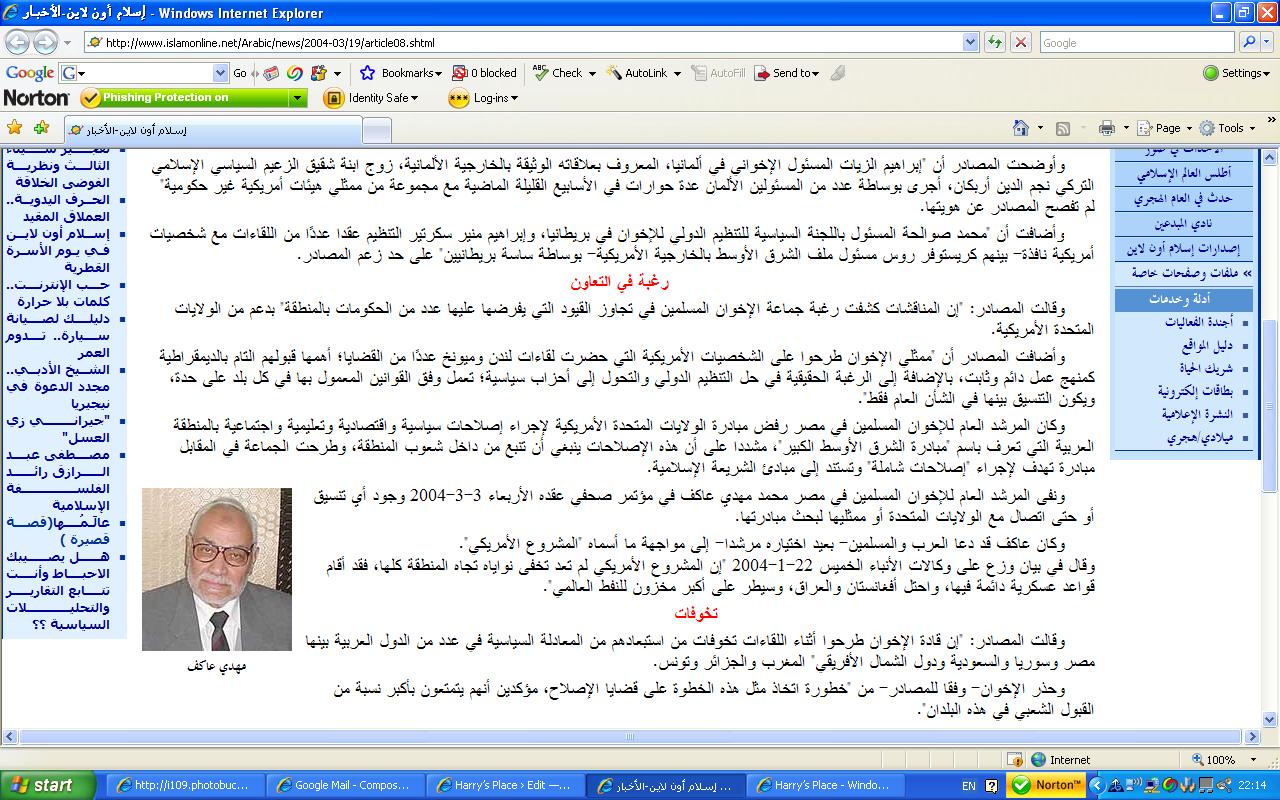Open the Norton Identity Safe dropdown

(x=371, y=98)
